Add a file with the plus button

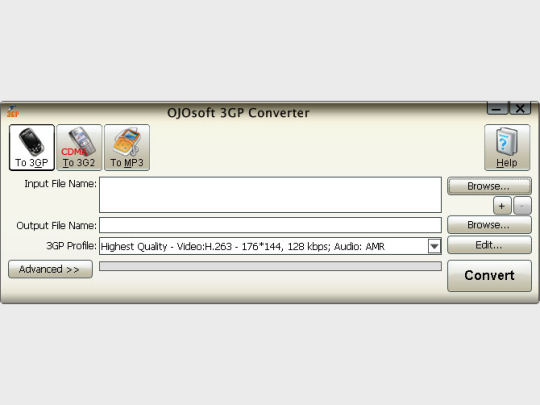[x=502, y=206]
